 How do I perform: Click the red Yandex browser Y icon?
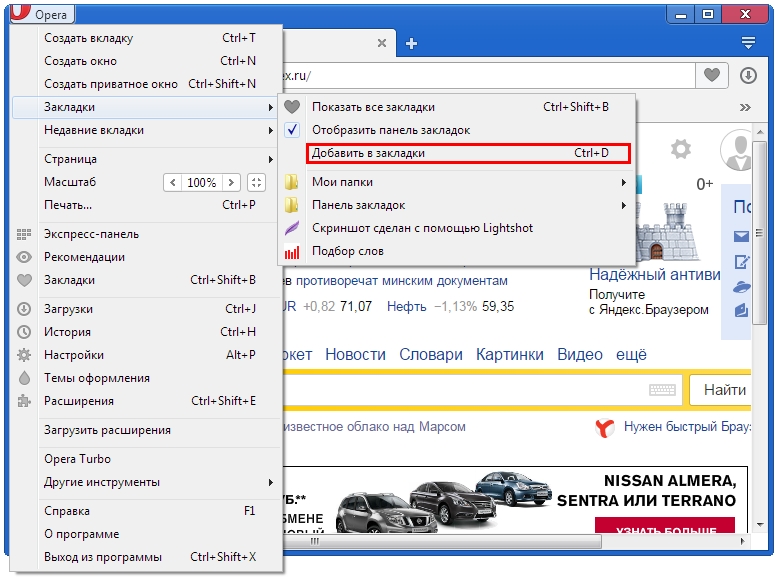click(x=604, y=428)
